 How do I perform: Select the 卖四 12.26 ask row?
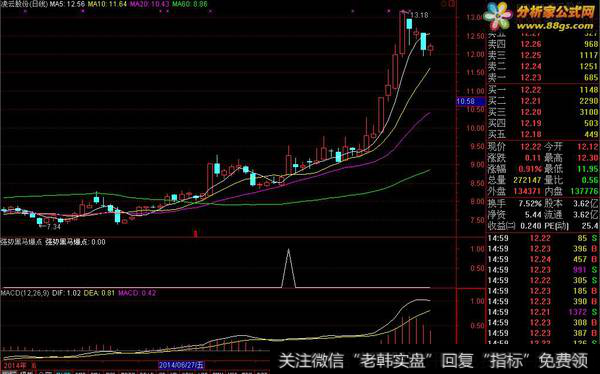(x=543, y=44)
